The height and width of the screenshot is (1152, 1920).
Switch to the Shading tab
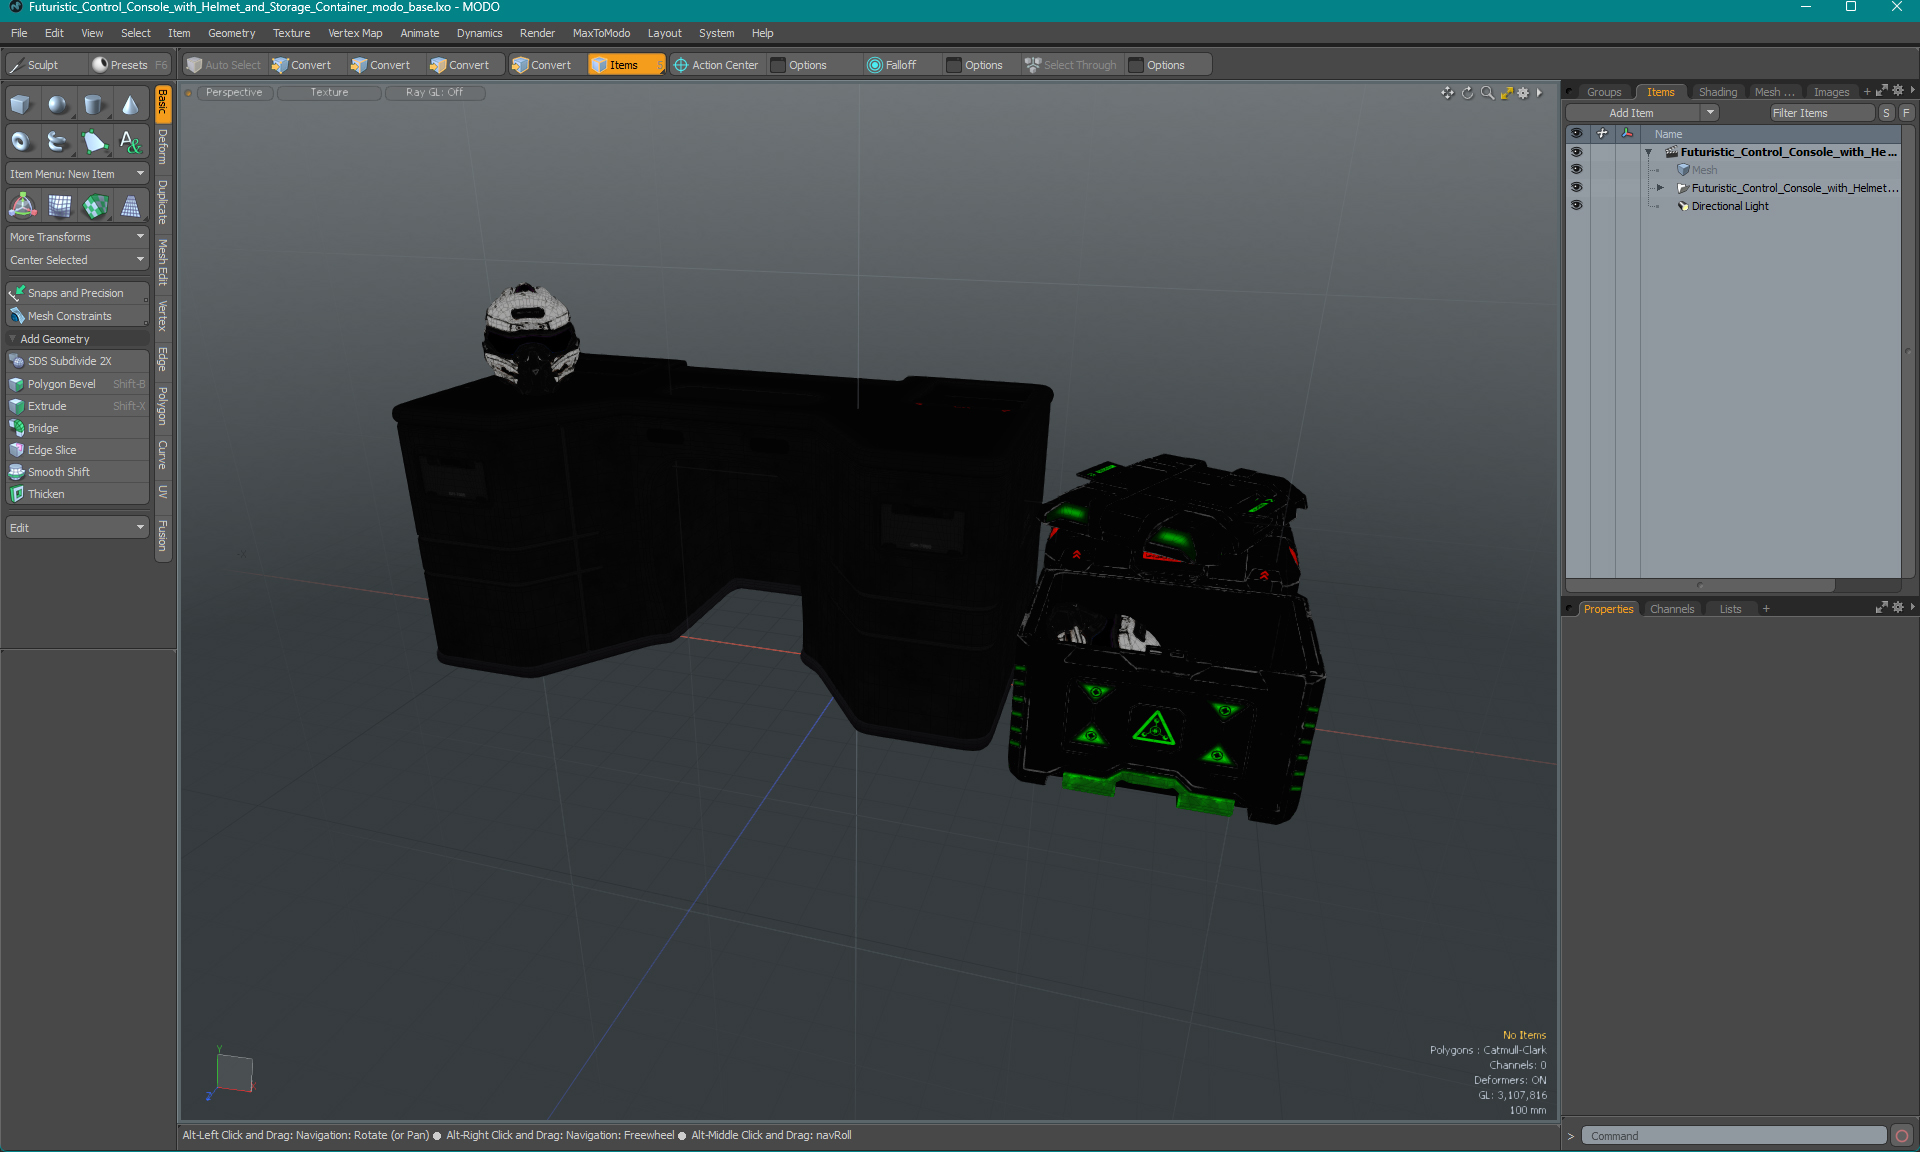pos(1718,92)
